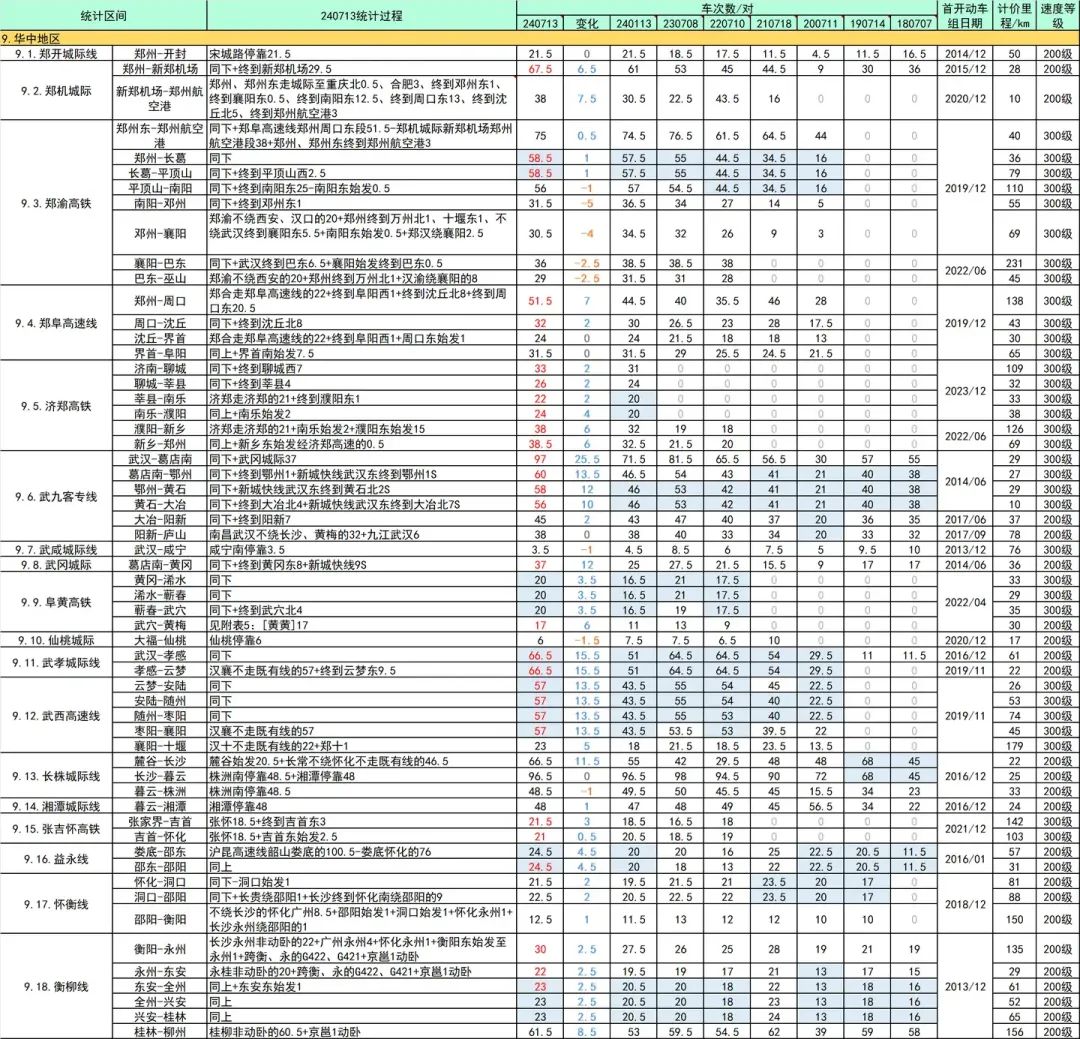Select the '2015/12' first-EMU date cell
This screenshot has width=1080, height=1039.
click(965, 69)
